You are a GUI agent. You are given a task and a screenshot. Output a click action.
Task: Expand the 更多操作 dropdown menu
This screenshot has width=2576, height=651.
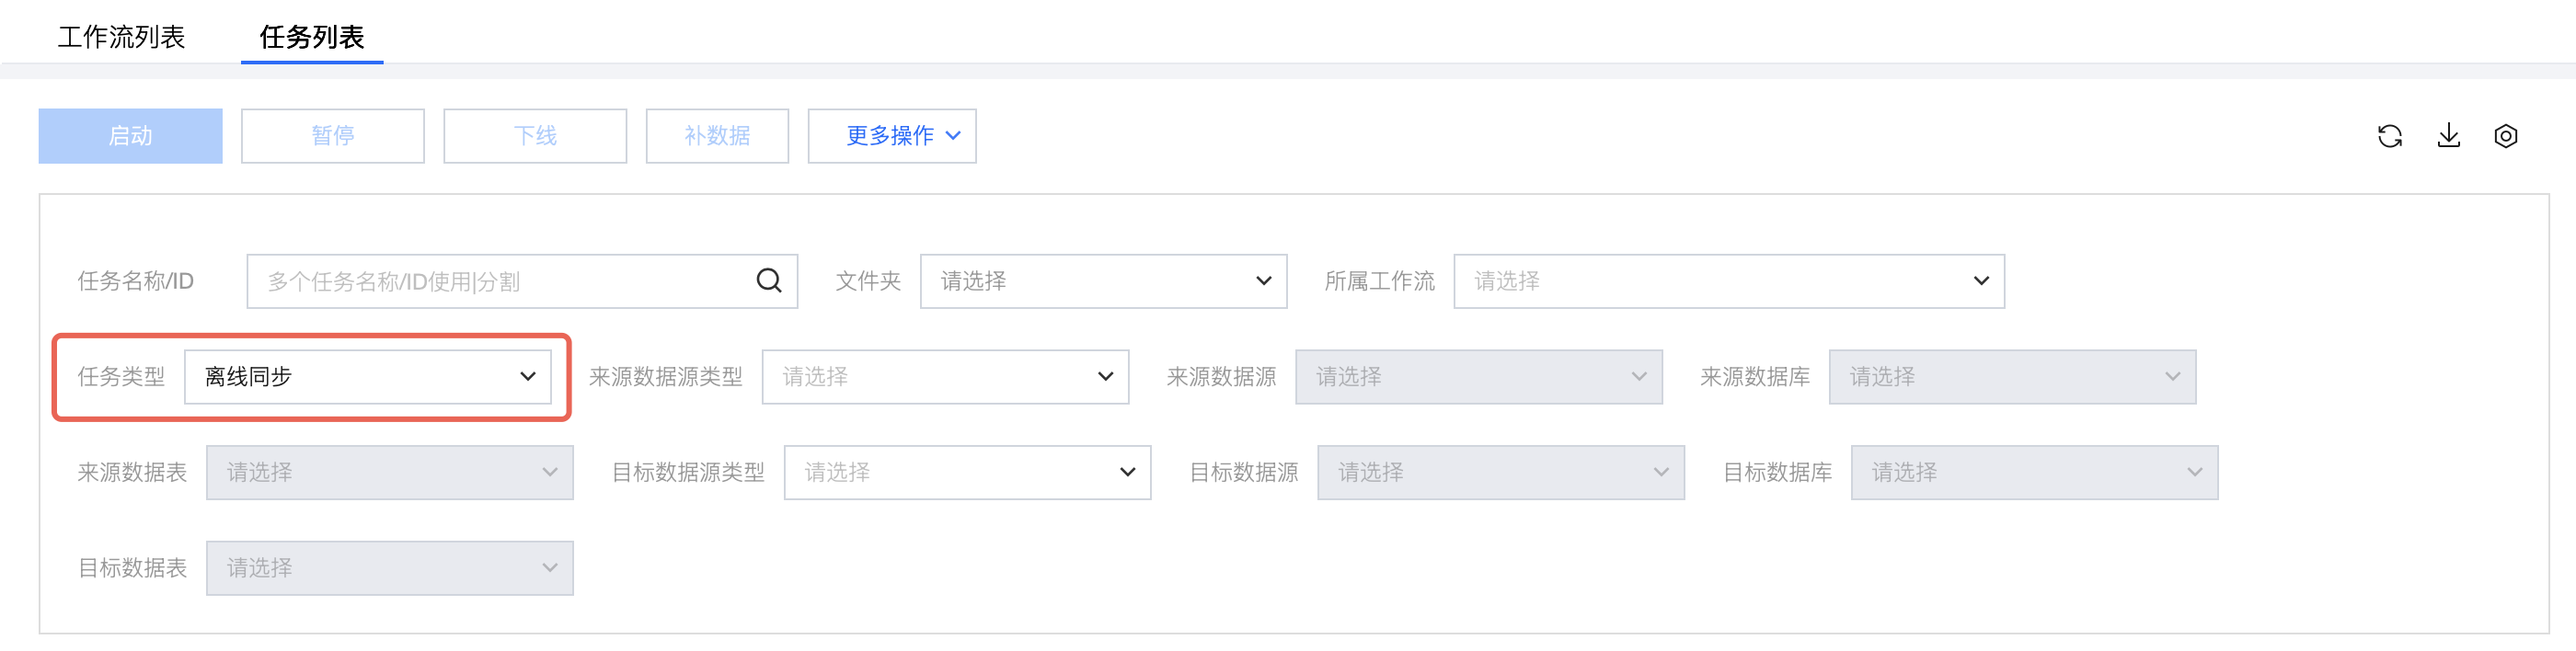tap(891, 136)
